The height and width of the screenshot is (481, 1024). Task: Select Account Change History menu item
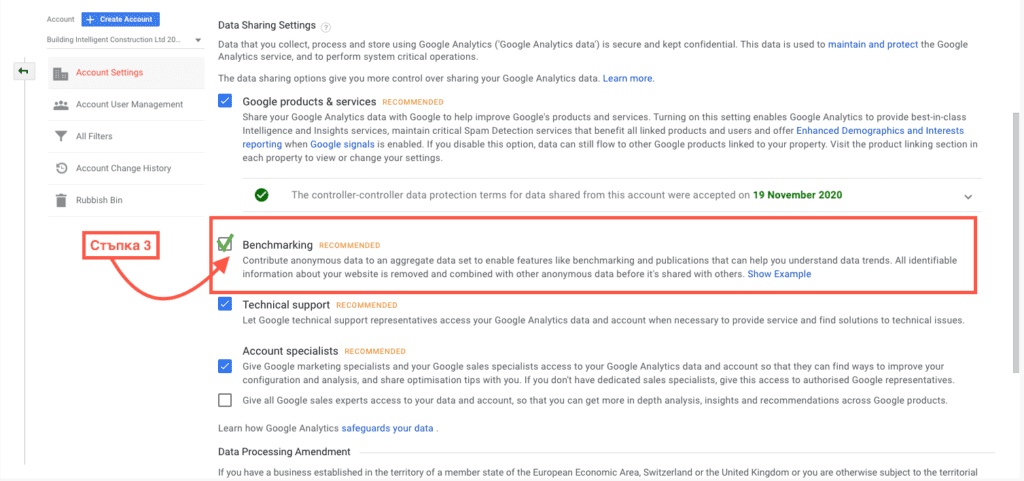[x=123, y=169]
